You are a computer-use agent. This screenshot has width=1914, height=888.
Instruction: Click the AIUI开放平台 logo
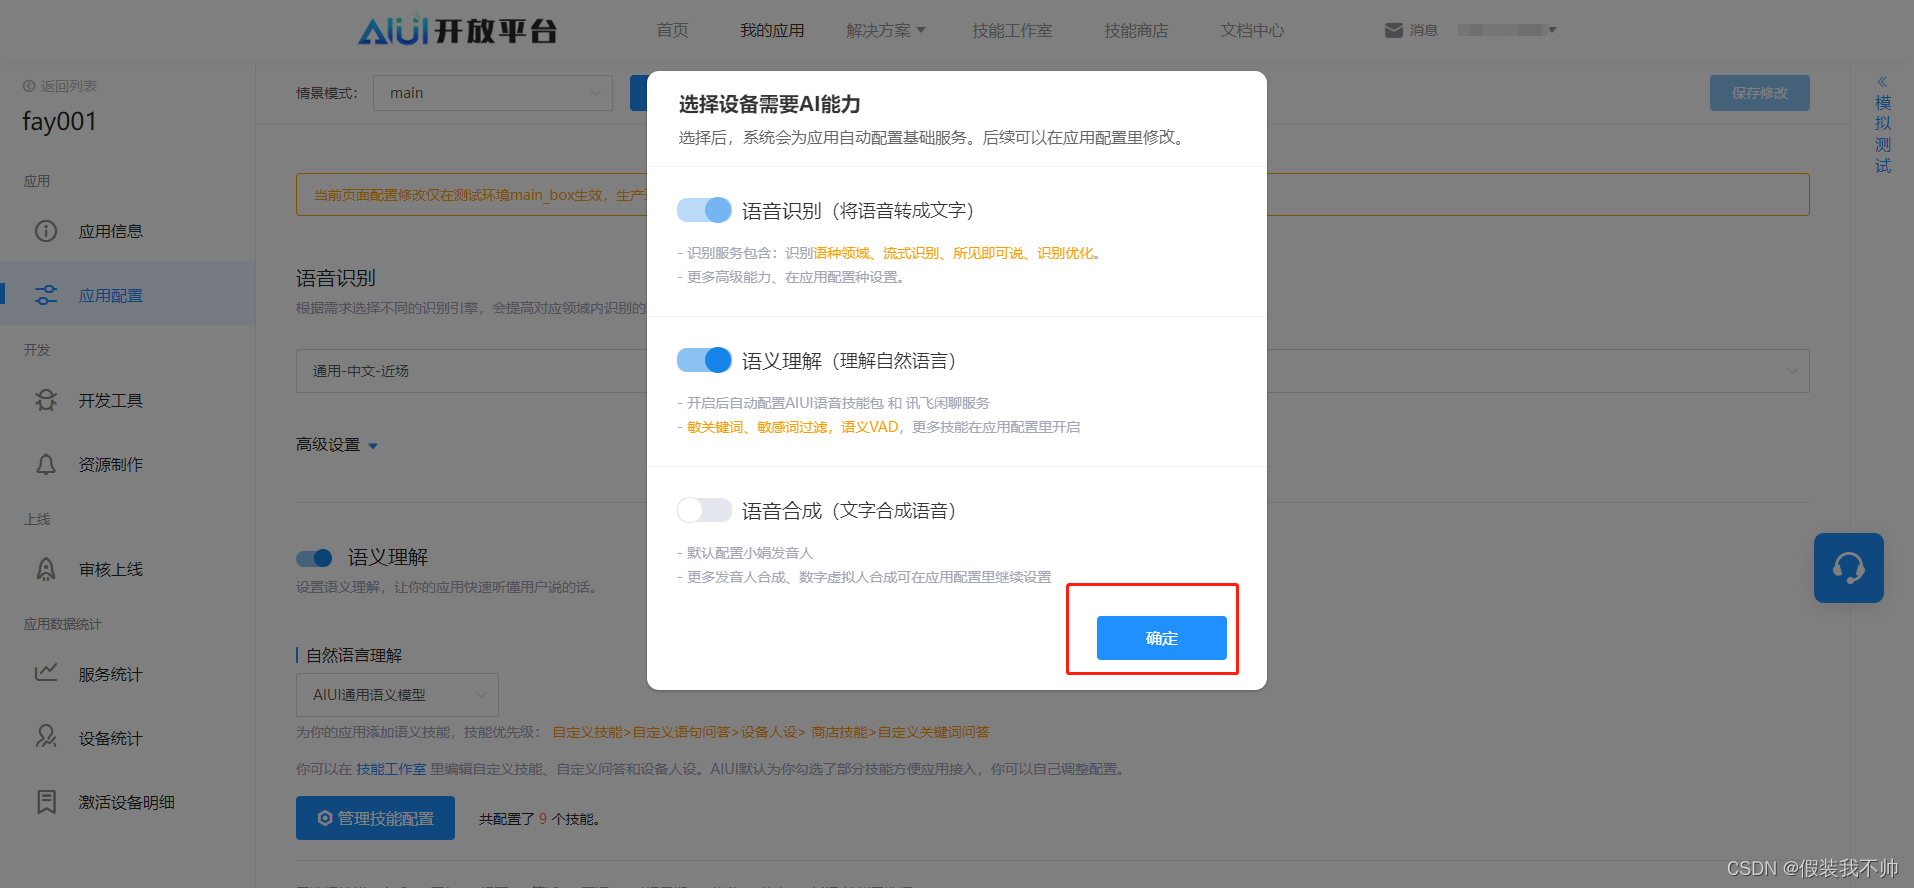(x=457, y=30)
